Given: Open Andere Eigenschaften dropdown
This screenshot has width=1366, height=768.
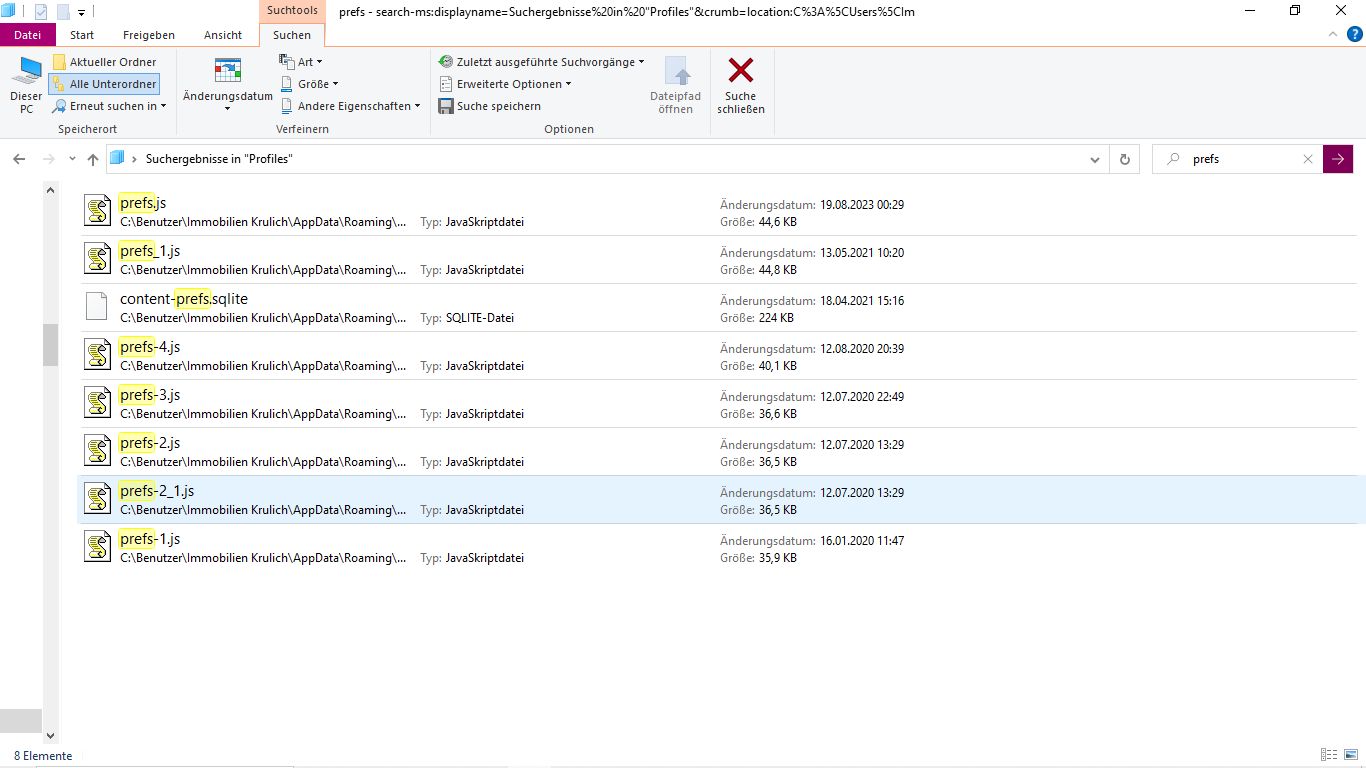Looking at the screenshot, I should 350,106.
